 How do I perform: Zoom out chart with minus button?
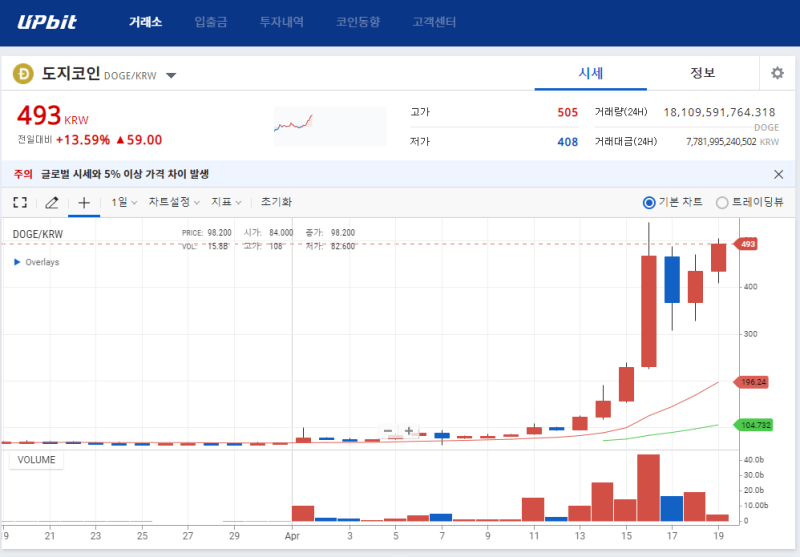tap(388, 431)
